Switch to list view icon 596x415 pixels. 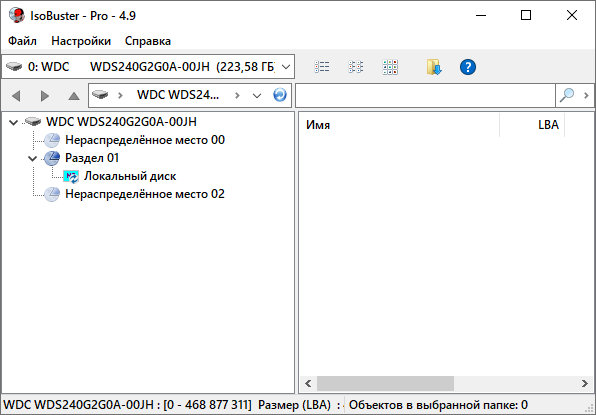pyautogui.click(x=322, y=67)
